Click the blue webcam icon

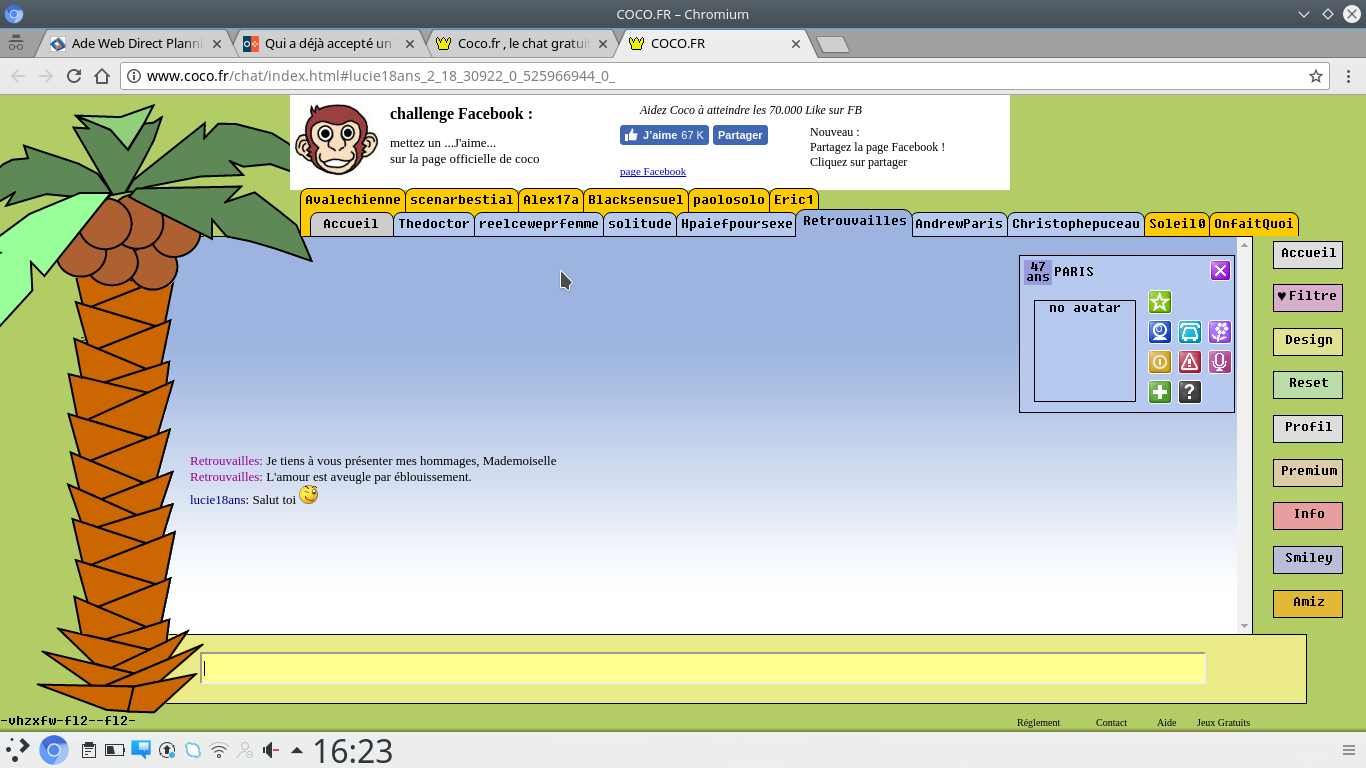[1160, 332]
